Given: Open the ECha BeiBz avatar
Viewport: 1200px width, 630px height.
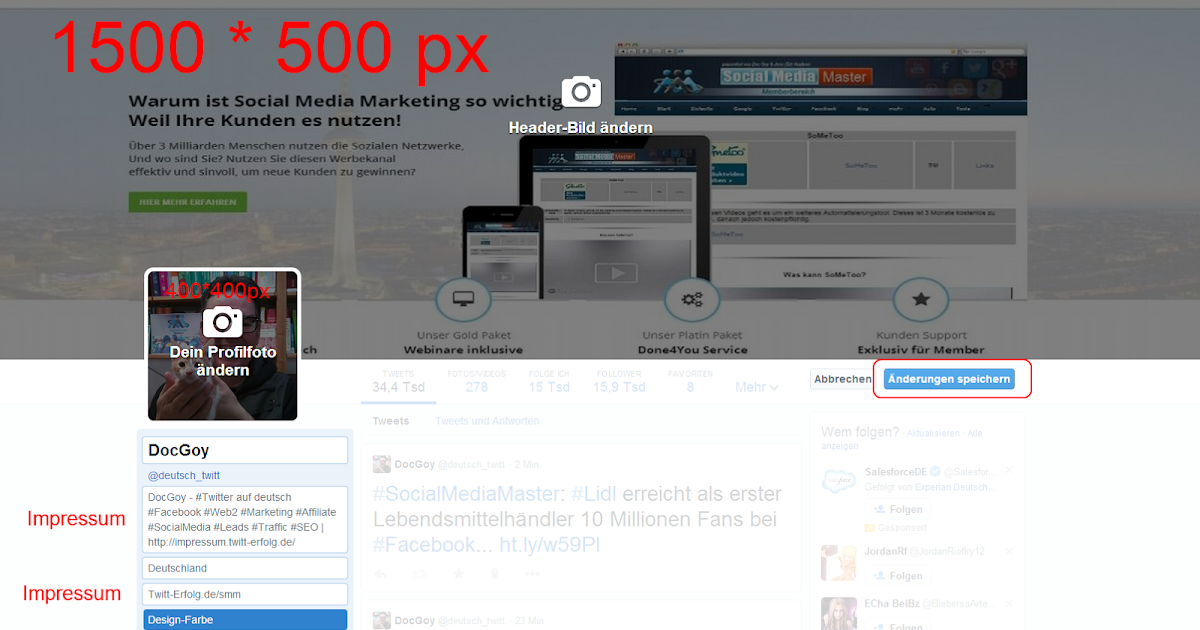Looking at the screenshot, I should pos(837,613).
